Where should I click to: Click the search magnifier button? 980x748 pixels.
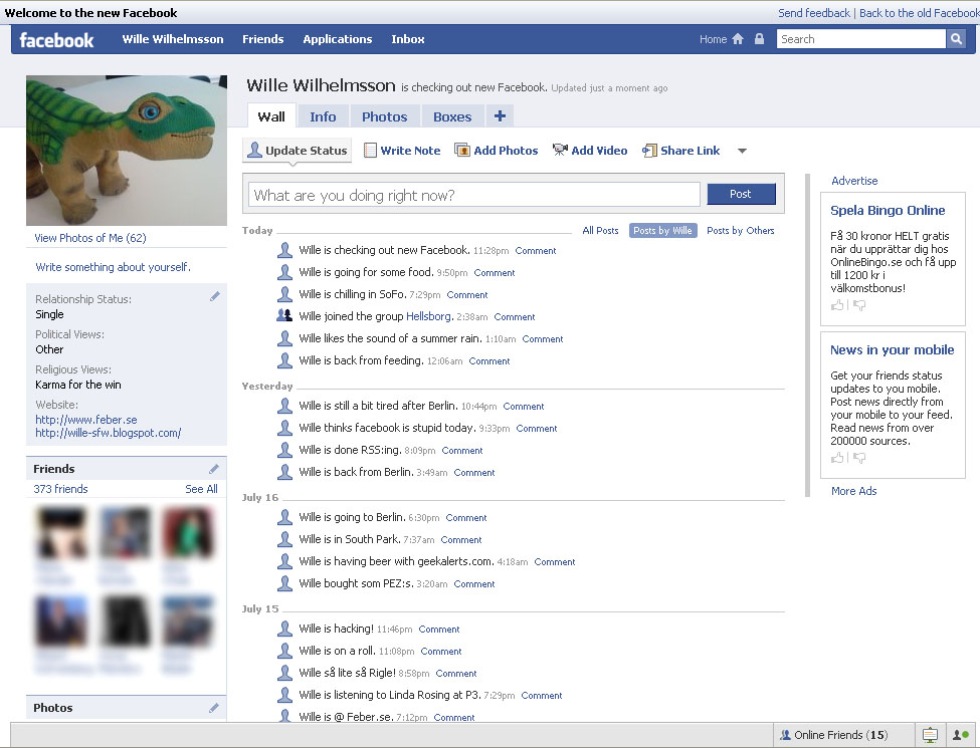point(956,39)
